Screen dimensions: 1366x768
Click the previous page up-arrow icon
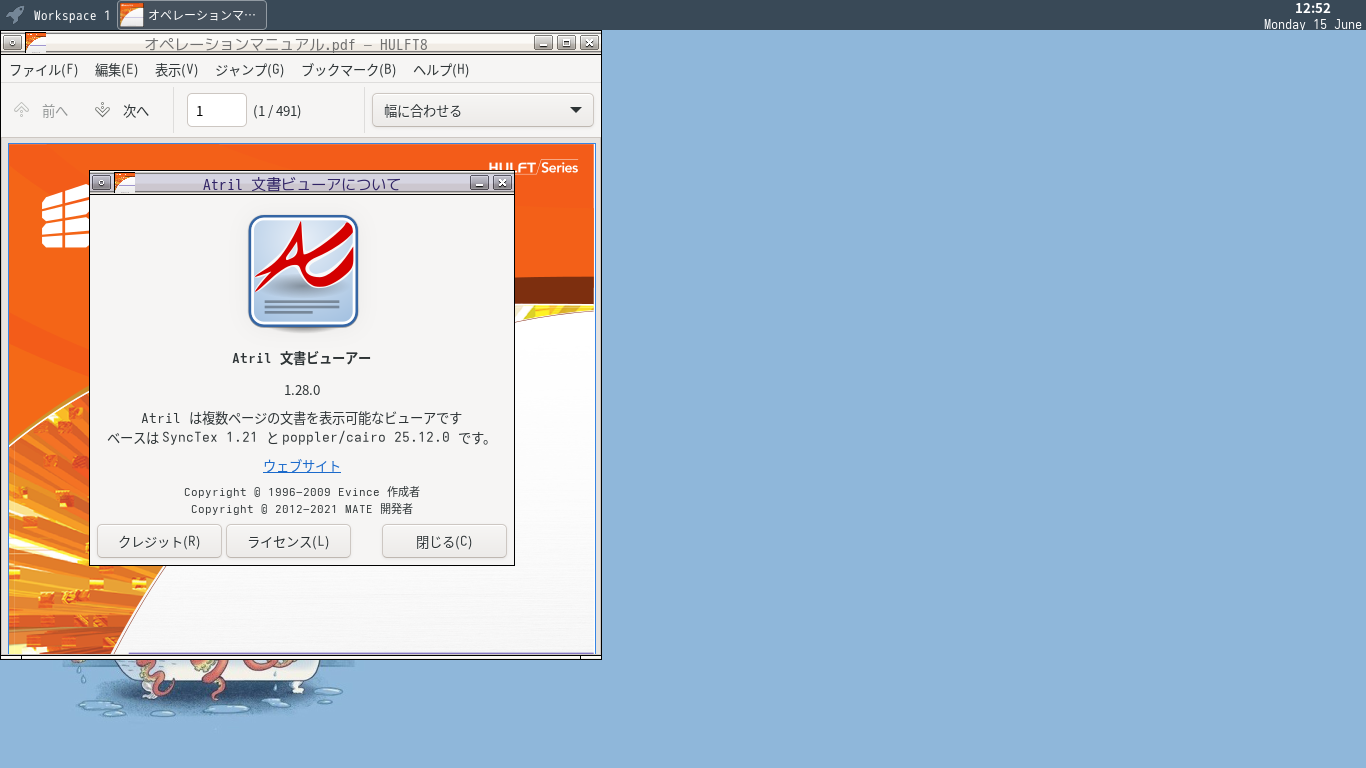pyautogui.click(x=22, y=110)
